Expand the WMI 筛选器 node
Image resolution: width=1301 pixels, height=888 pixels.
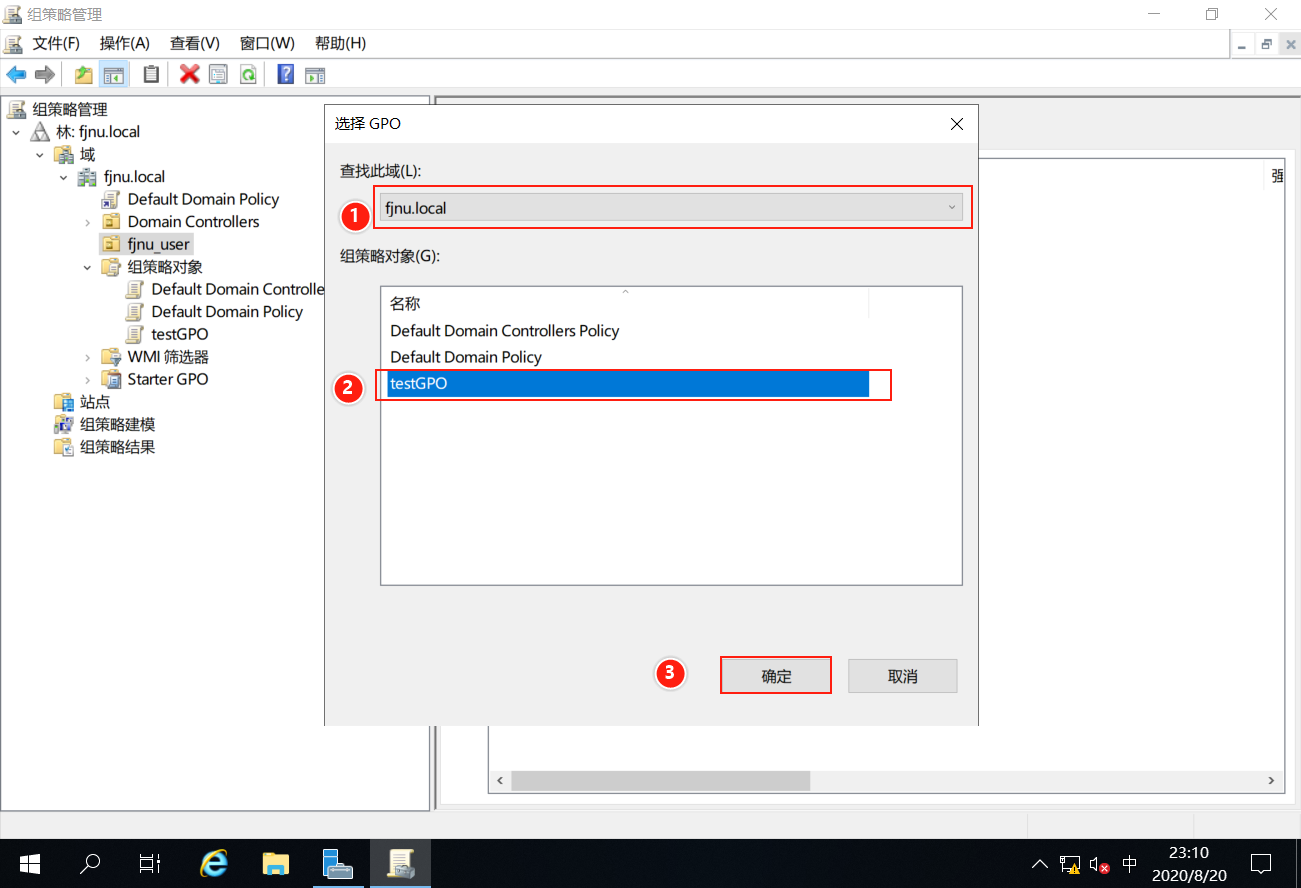(x=88, y=357)
